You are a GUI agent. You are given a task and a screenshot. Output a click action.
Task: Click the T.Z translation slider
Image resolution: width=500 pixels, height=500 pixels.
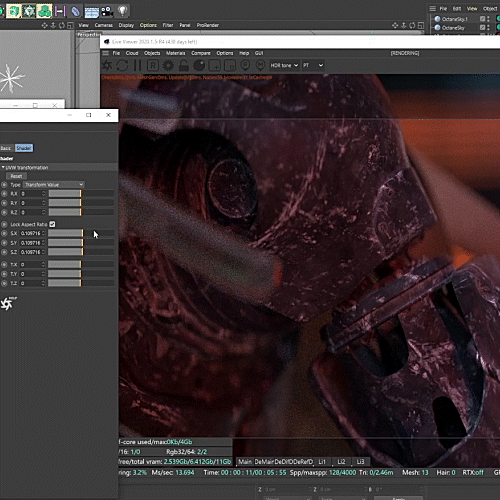pos(81,283)
